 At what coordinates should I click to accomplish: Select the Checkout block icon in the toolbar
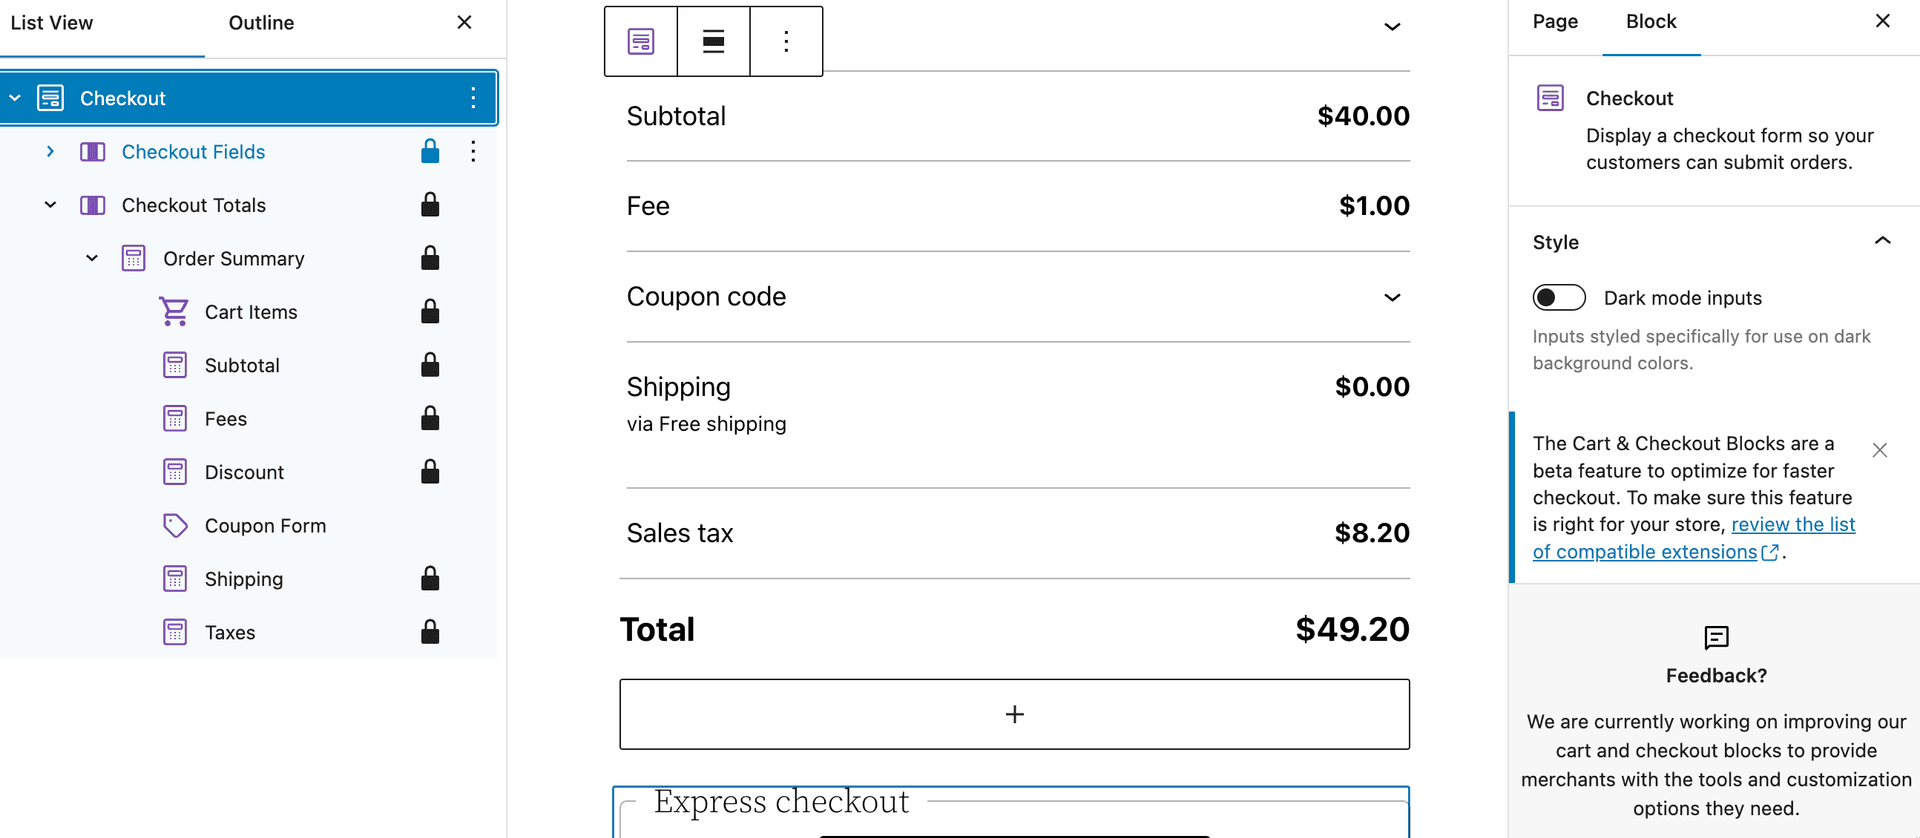(640, 41)
